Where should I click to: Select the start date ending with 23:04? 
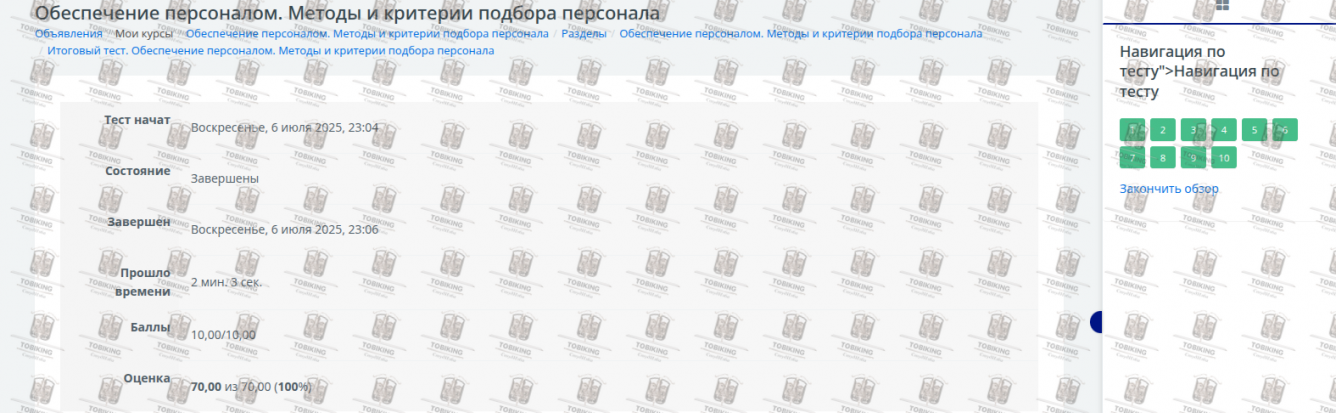[x=285, y=128]
